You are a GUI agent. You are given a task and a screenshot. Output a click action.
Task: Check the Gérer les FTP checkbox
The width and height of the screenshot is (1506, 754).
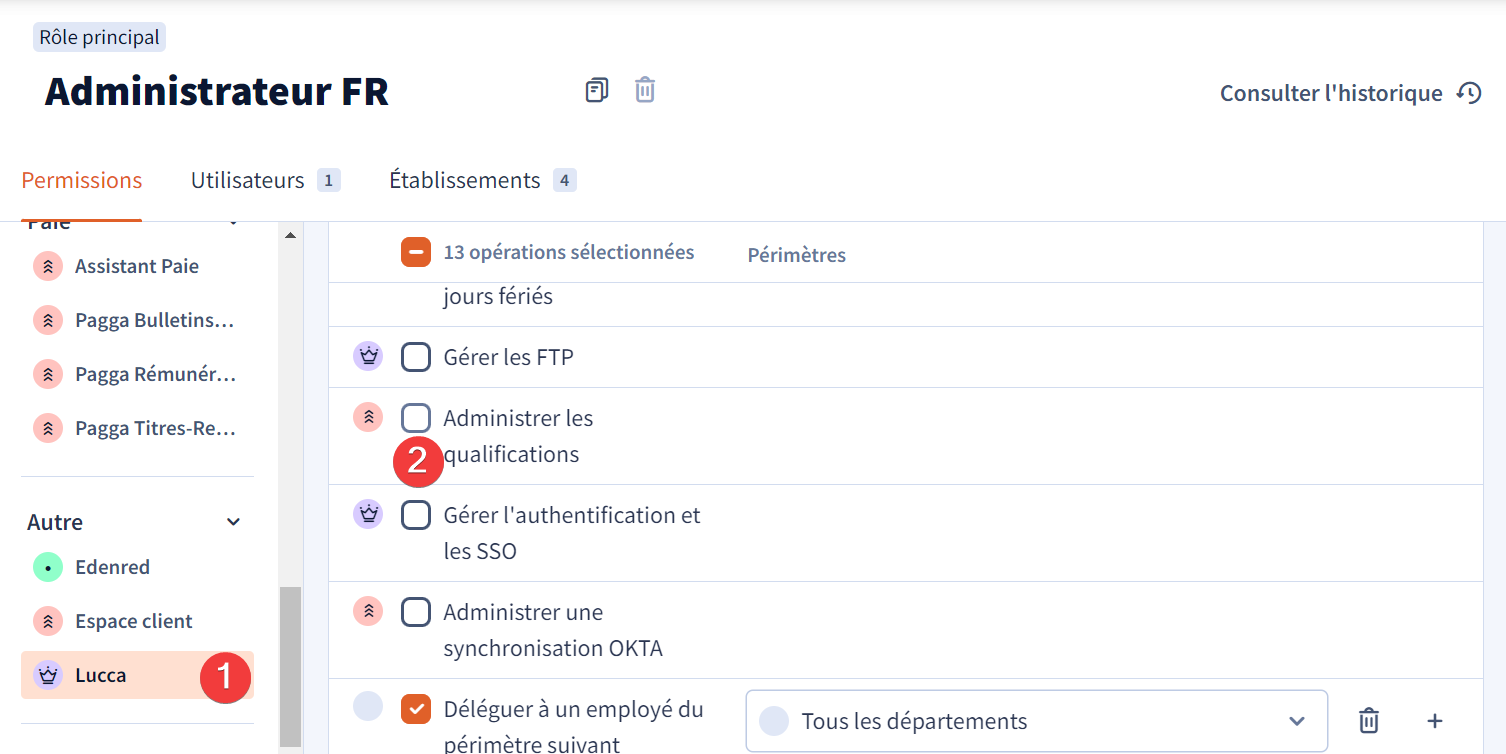416,356
